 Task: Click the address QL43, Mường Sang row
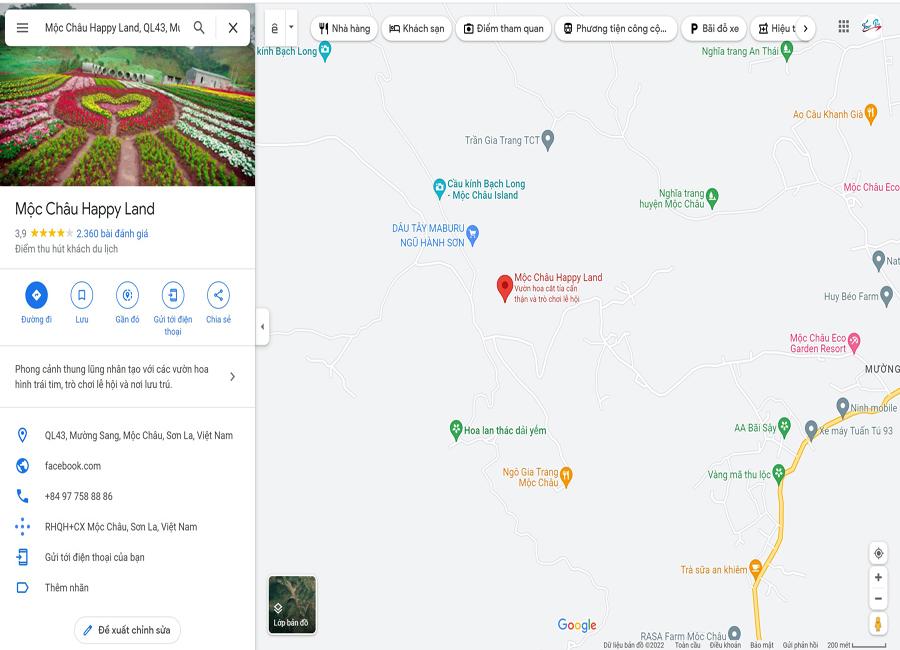point(127,435)
